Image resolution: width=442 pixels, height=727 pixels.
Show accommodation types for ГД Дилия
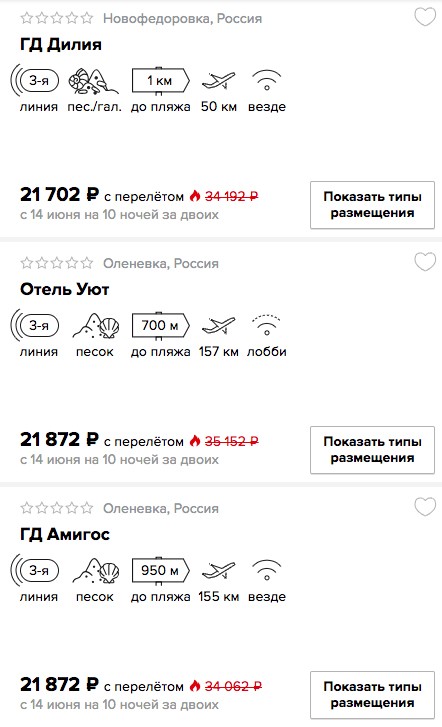tap(372, 205)
